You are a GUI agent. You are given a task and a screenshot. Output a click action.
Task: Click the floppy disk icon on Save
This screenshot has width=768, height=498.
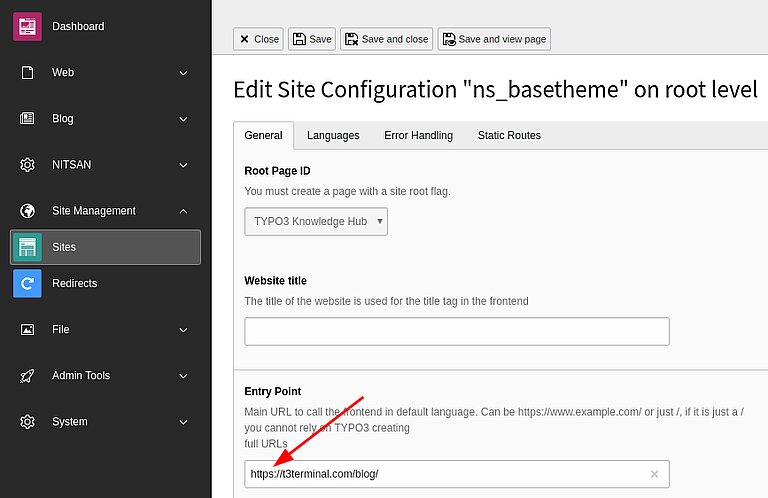pos(299,39)
